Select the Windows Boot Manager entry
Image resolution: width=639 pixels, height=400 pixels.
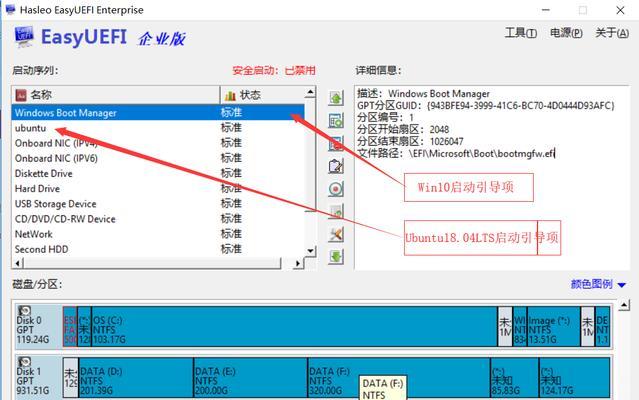(158, 112)
